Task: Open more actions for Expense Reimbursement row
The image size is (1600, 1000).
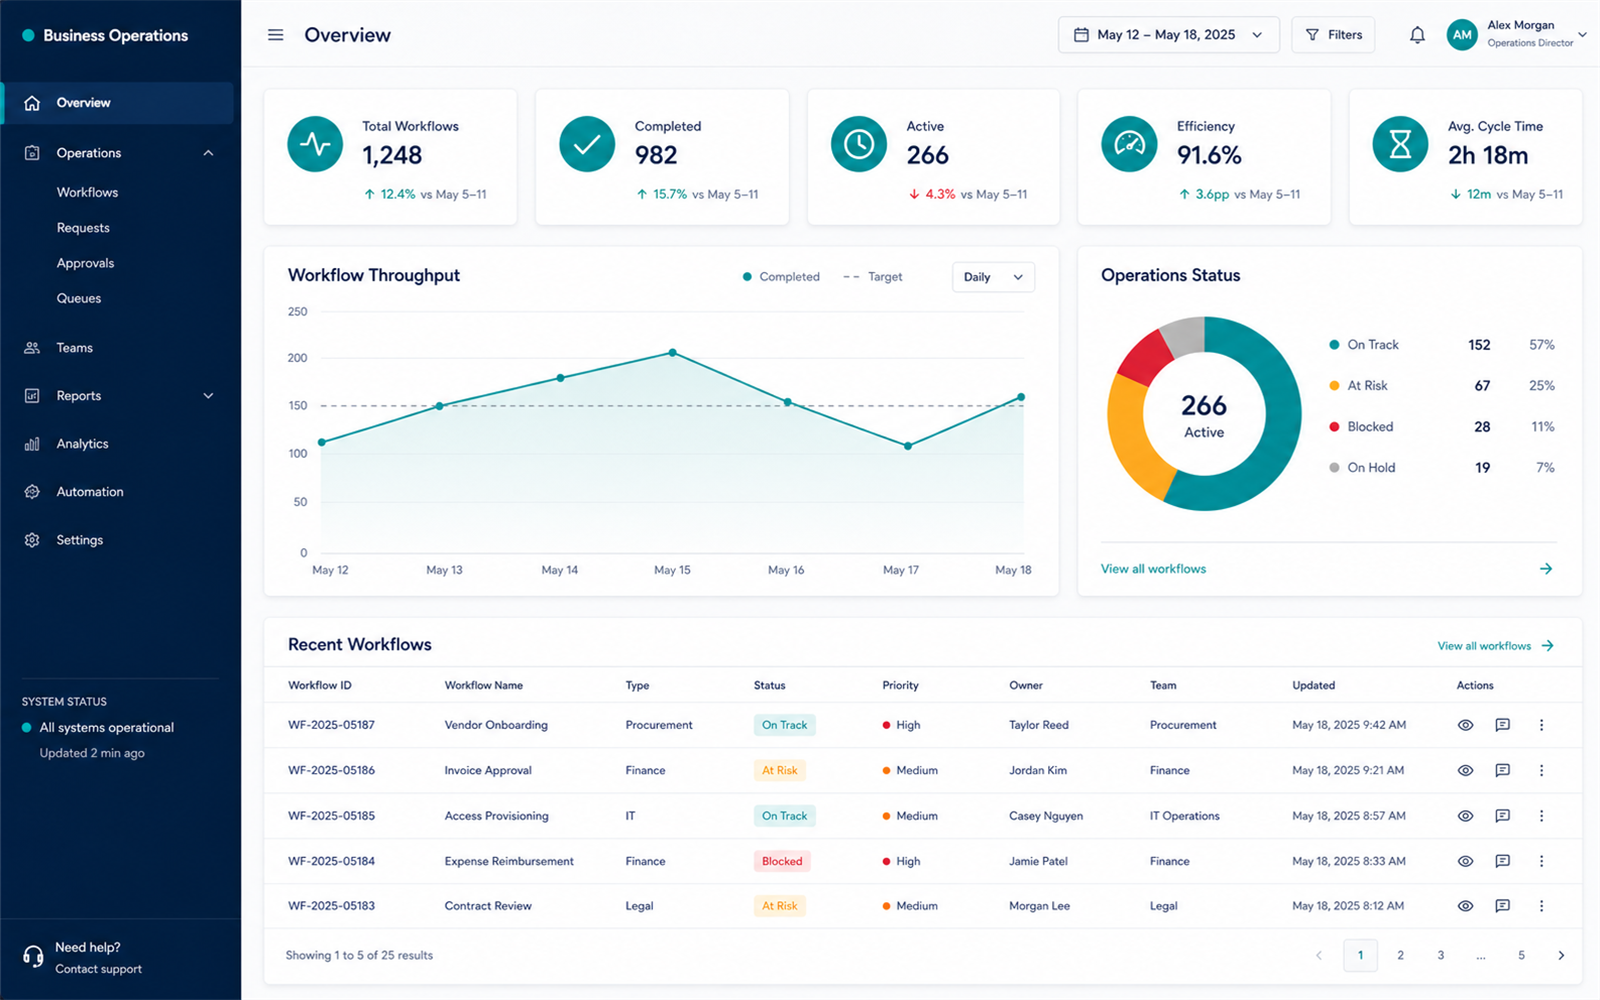Action: pos(1541,861)
